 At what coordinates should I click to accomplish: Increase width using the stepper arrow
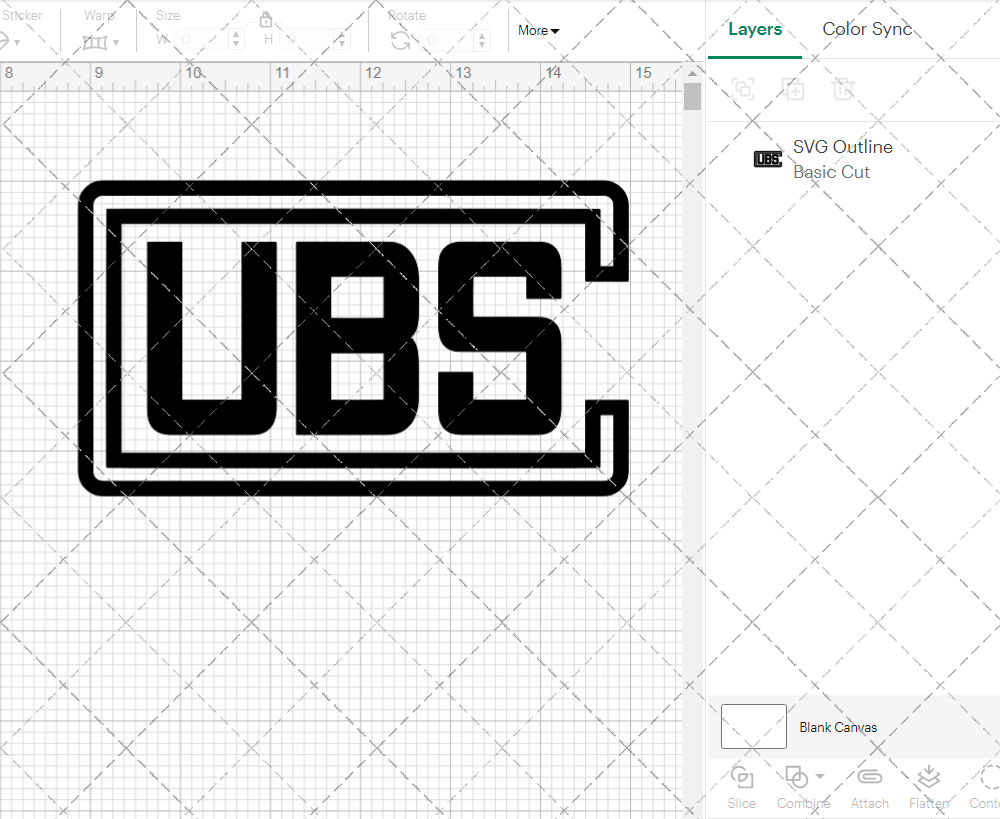[x=236, y=33]
